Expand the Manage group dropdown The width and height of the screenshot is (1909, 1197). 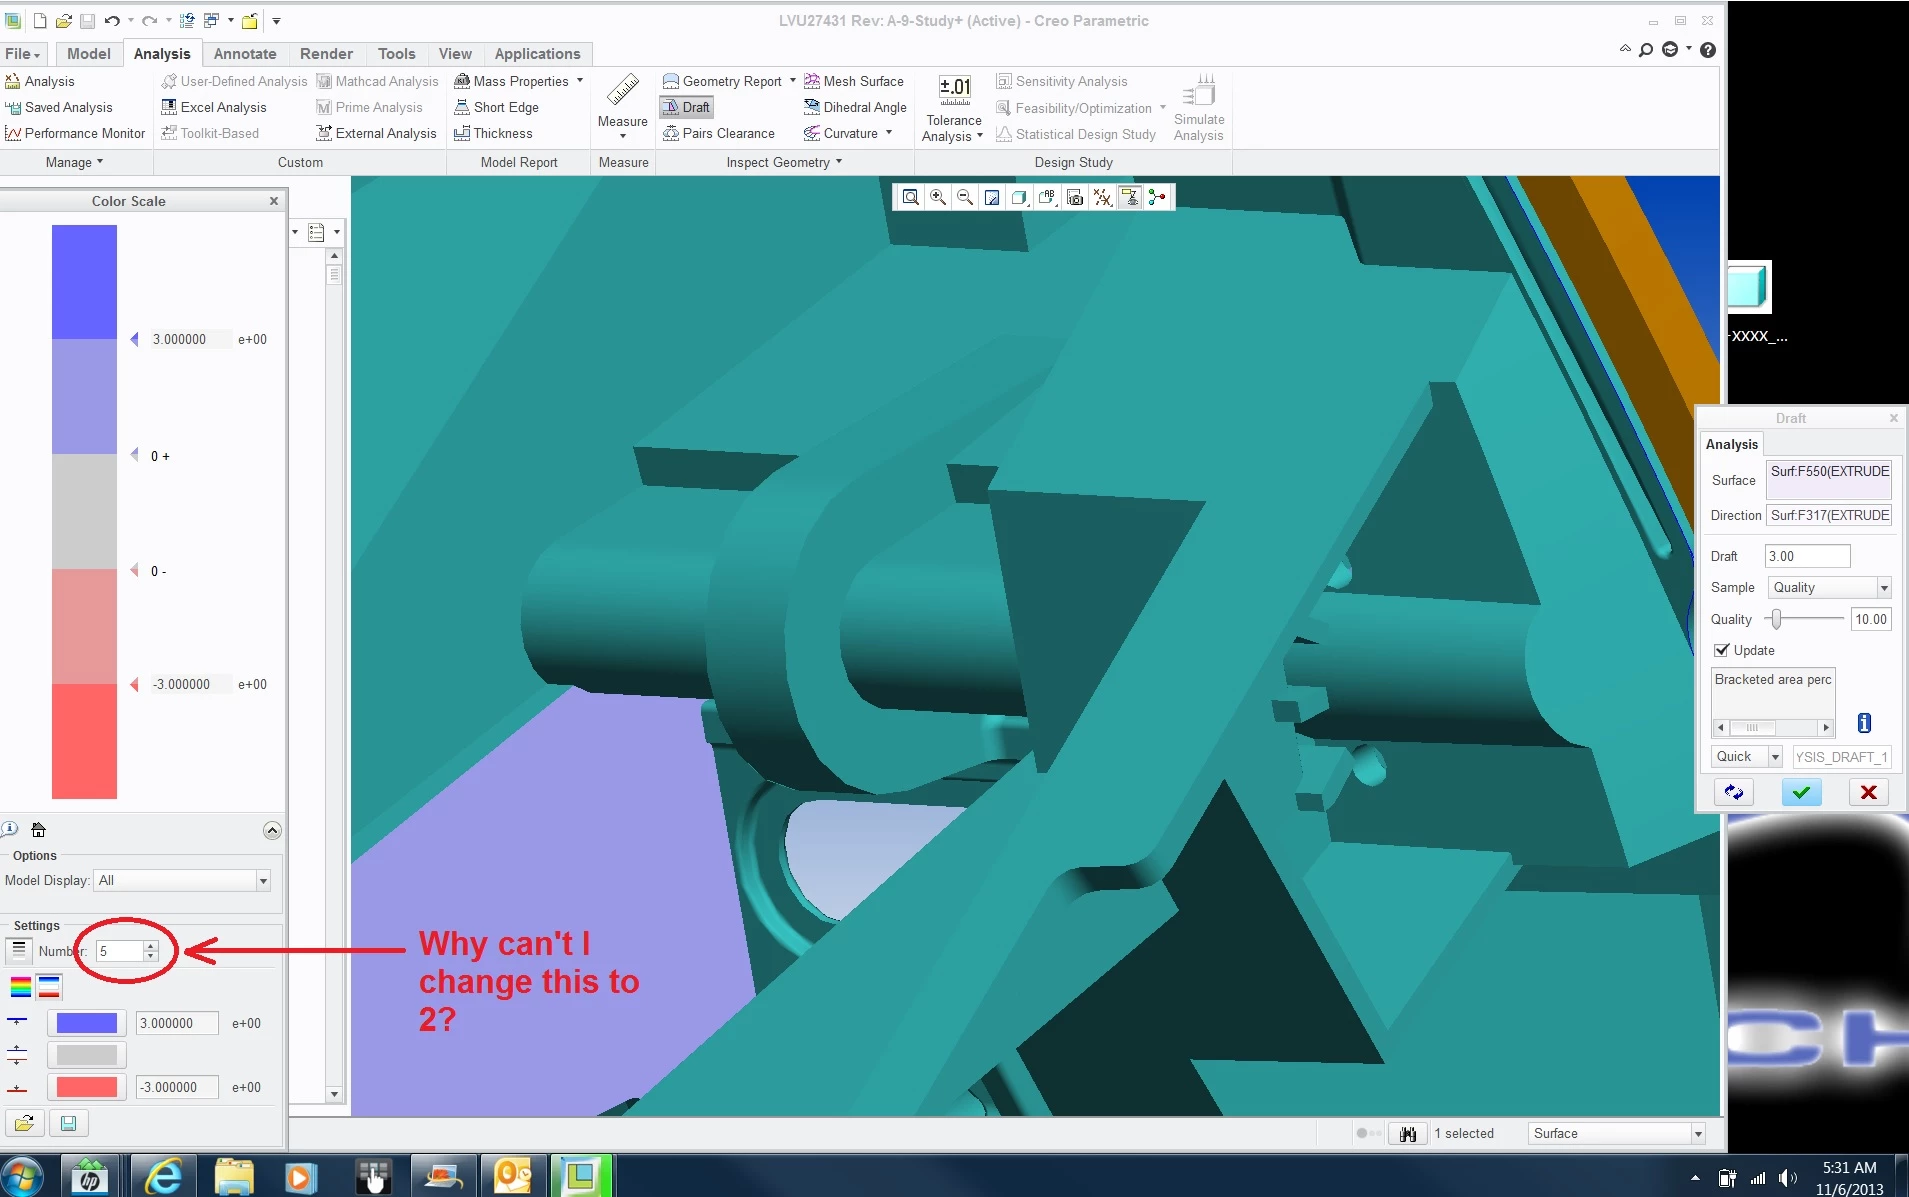(75, 162)
